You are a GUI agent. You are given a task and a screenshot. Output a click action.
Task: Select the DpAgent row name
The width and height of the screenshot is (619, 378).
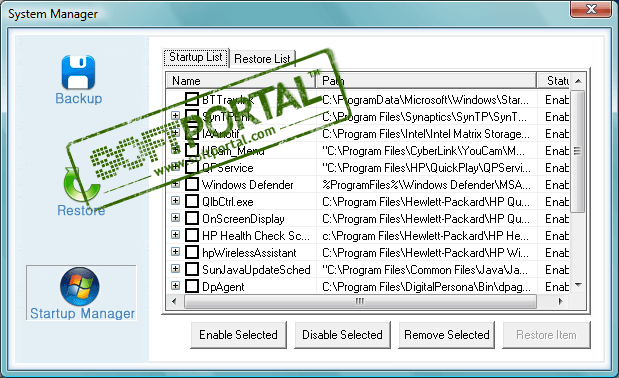[223, 287]
